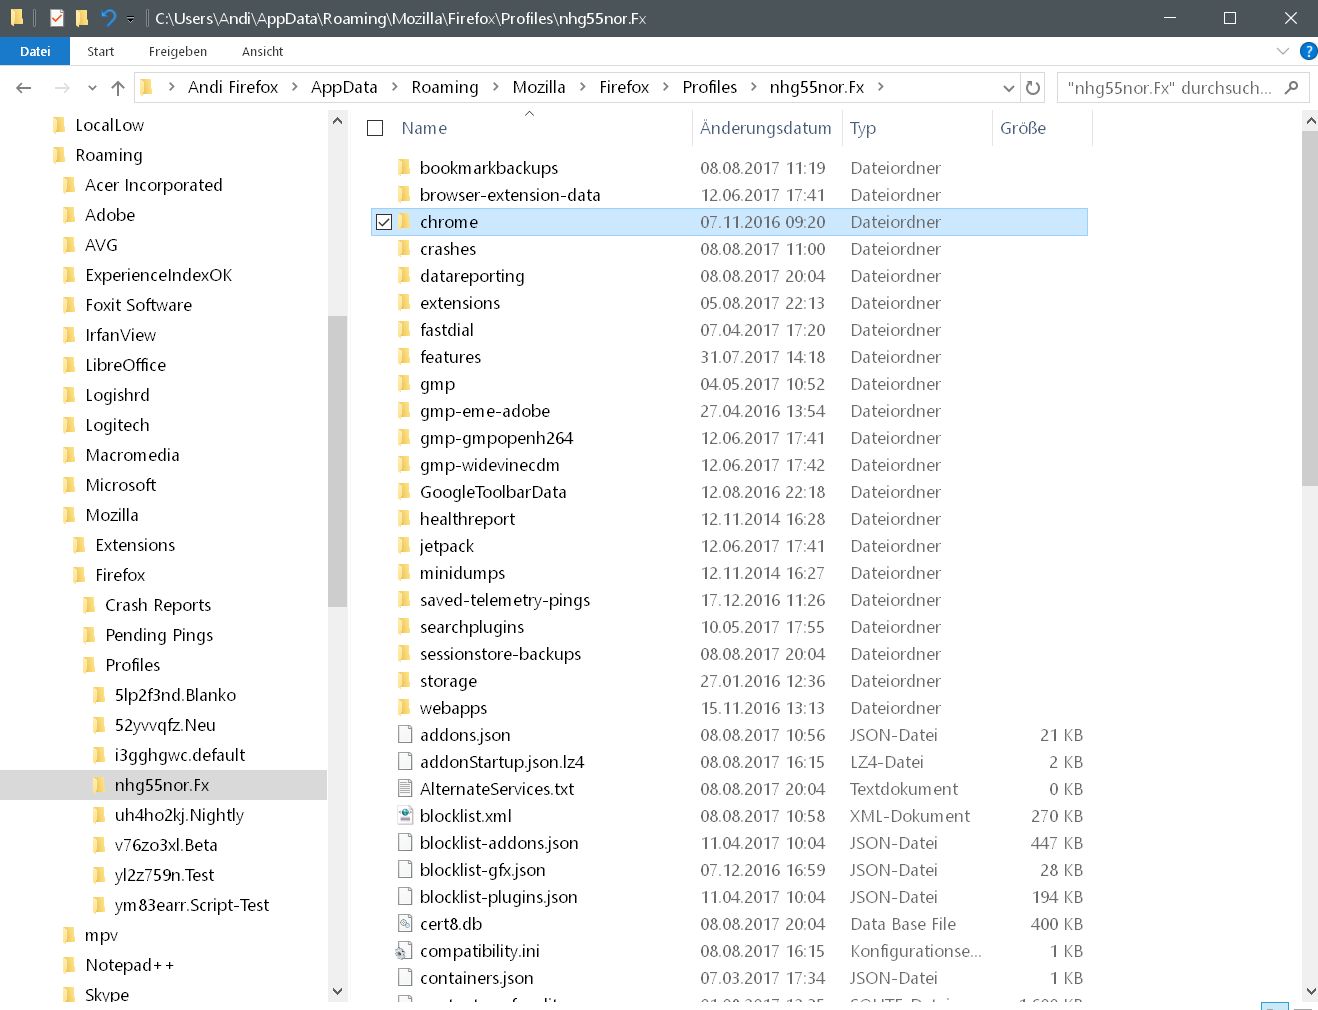The image size is (1318, 1010).
Task: Open the Freigeben ribbon tab
Action: point(177,51)
